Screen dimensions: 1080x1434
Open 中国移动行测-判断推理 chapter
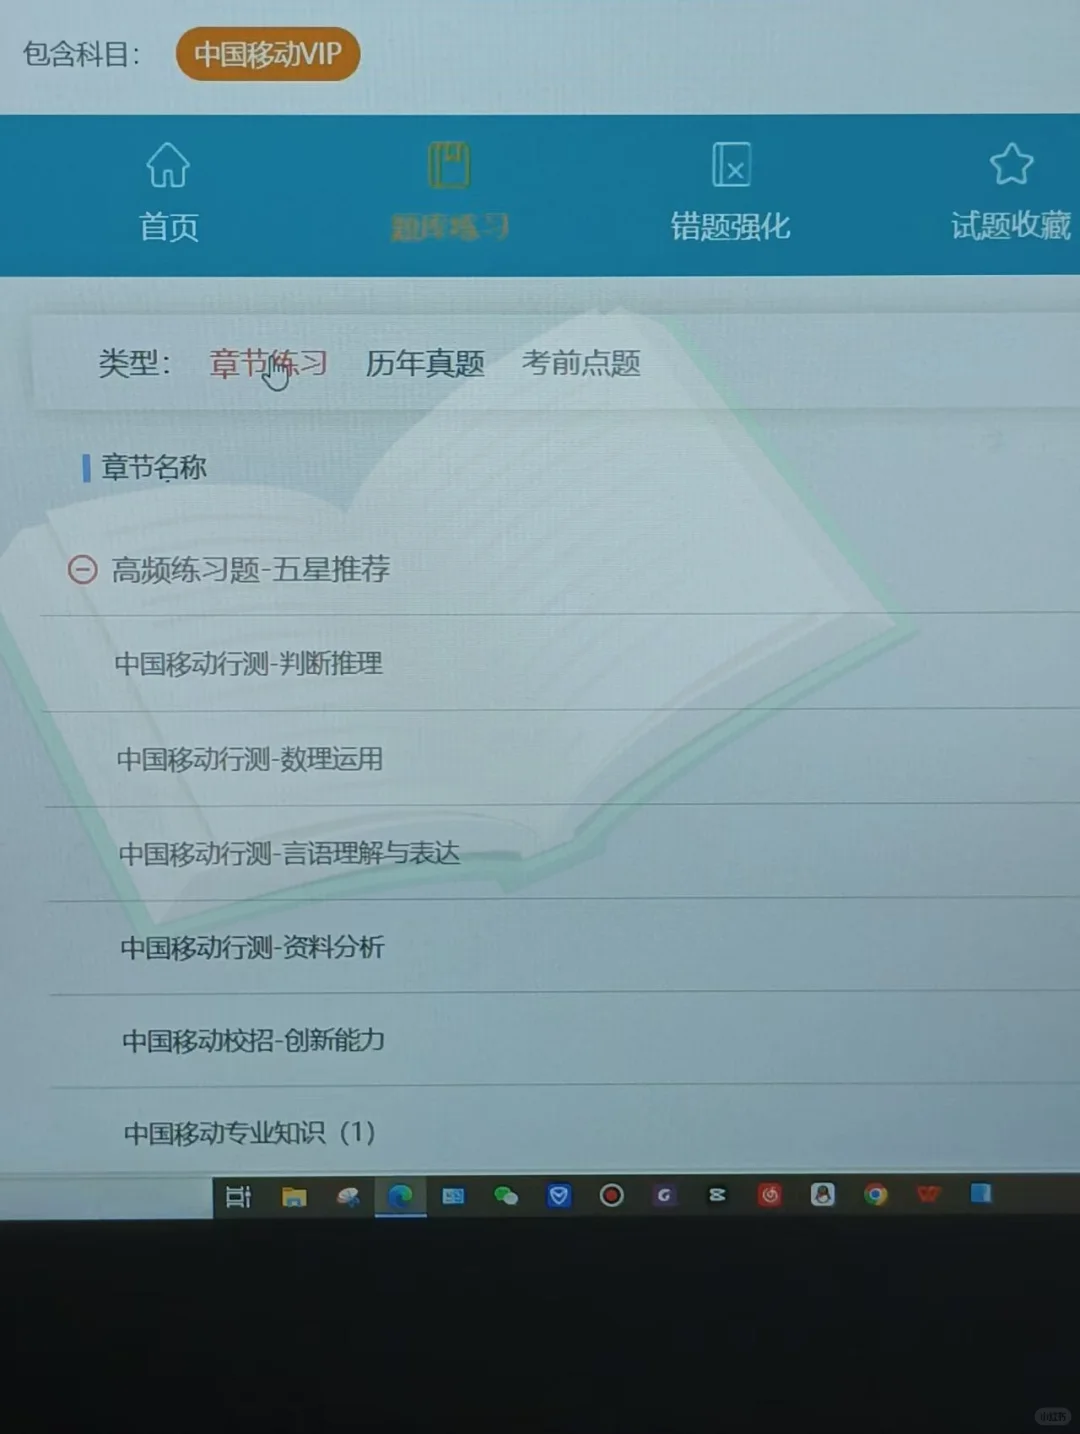(248, 663)
